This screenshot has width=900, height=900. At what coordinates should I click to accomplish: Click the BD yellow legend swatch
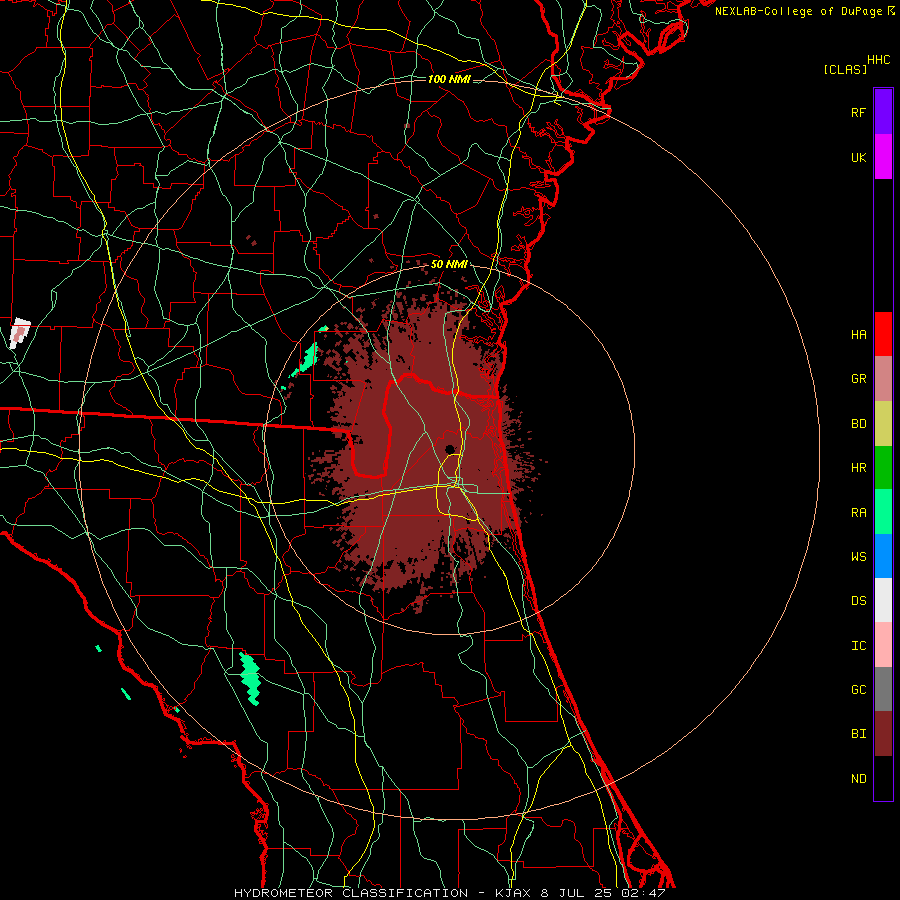click(x=883, y=423)
